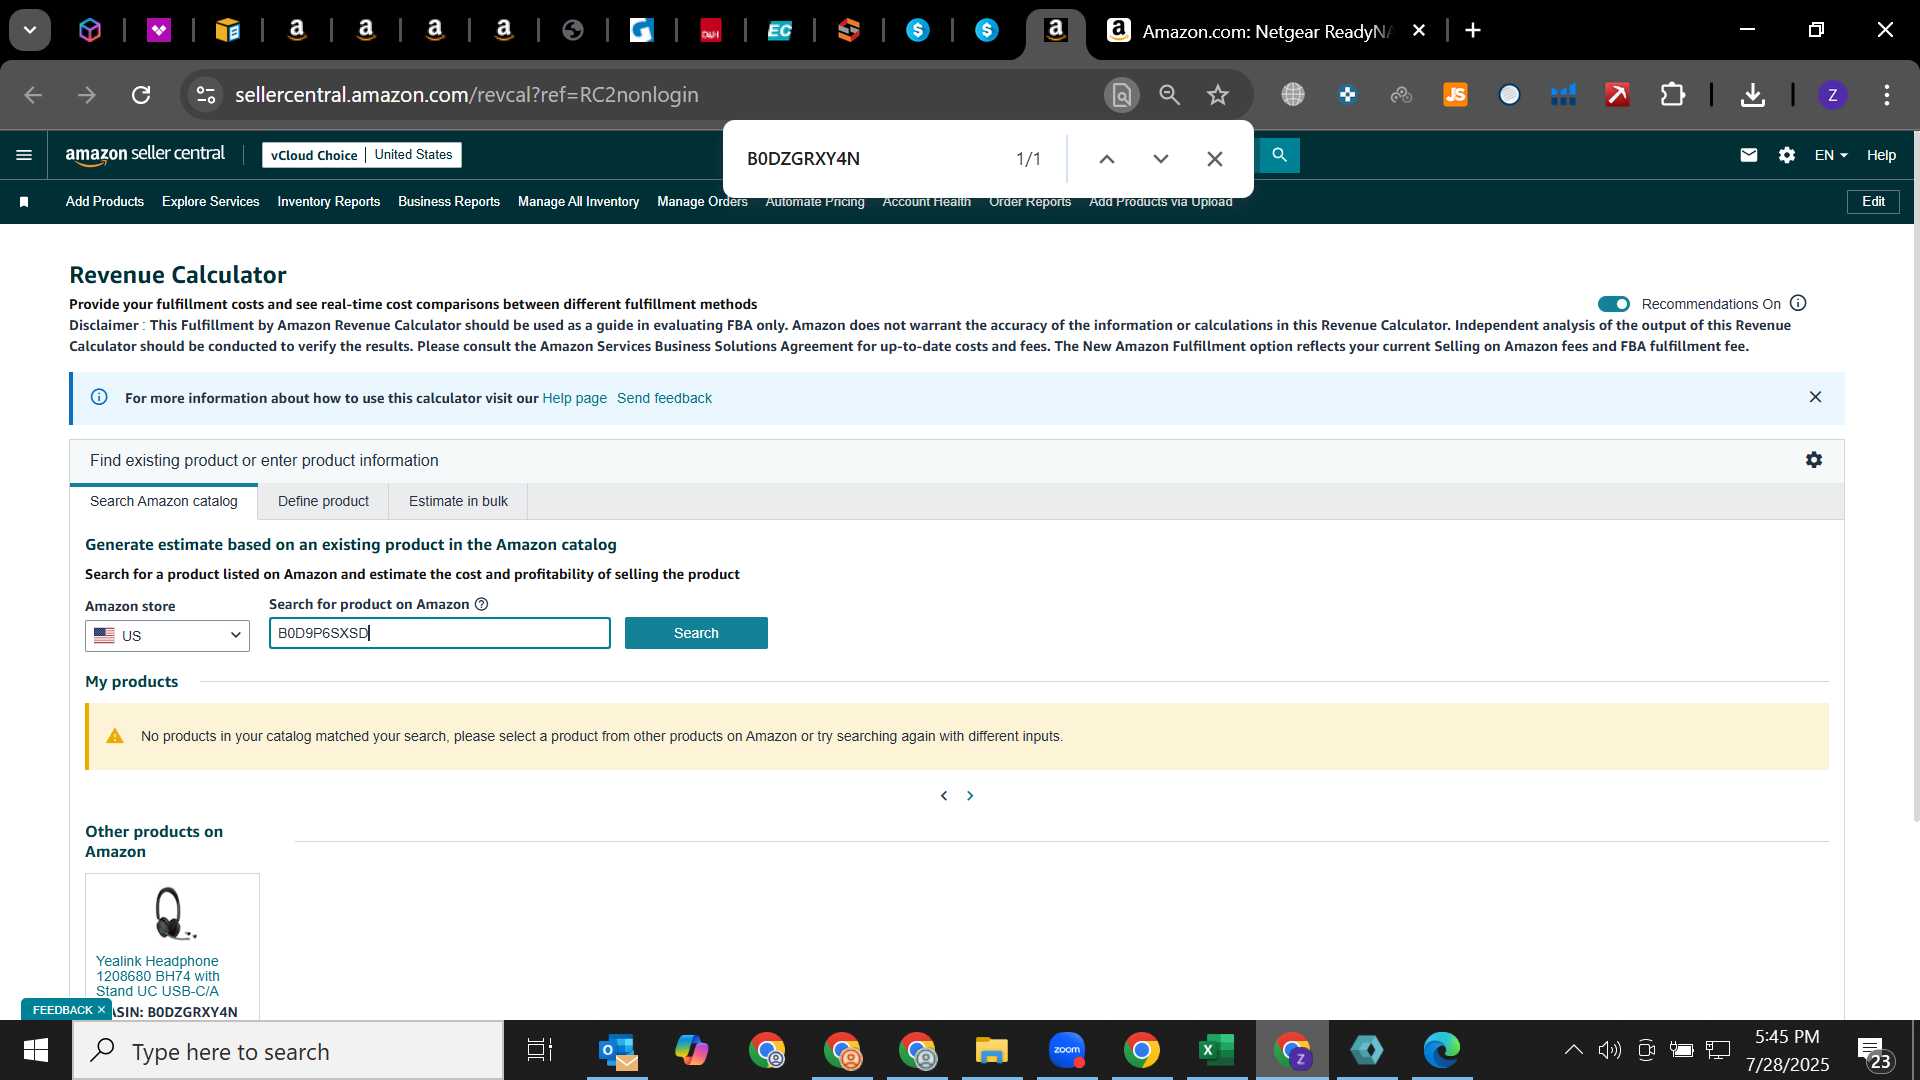Open Excel from the taskbar

point(1216,1051)
